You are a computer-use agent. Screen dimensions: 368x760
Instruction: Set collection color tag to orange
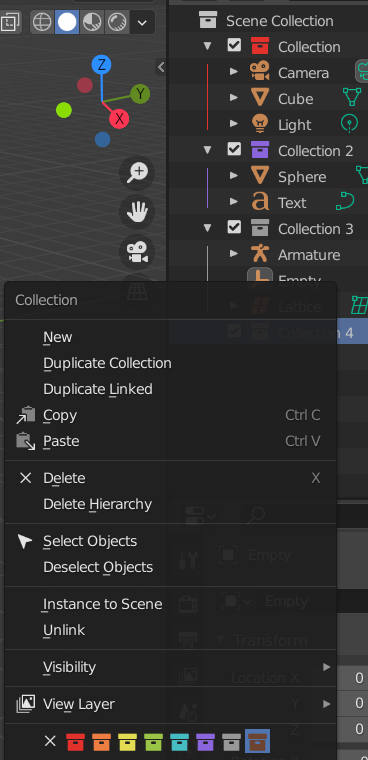click(x=101, y=742)
